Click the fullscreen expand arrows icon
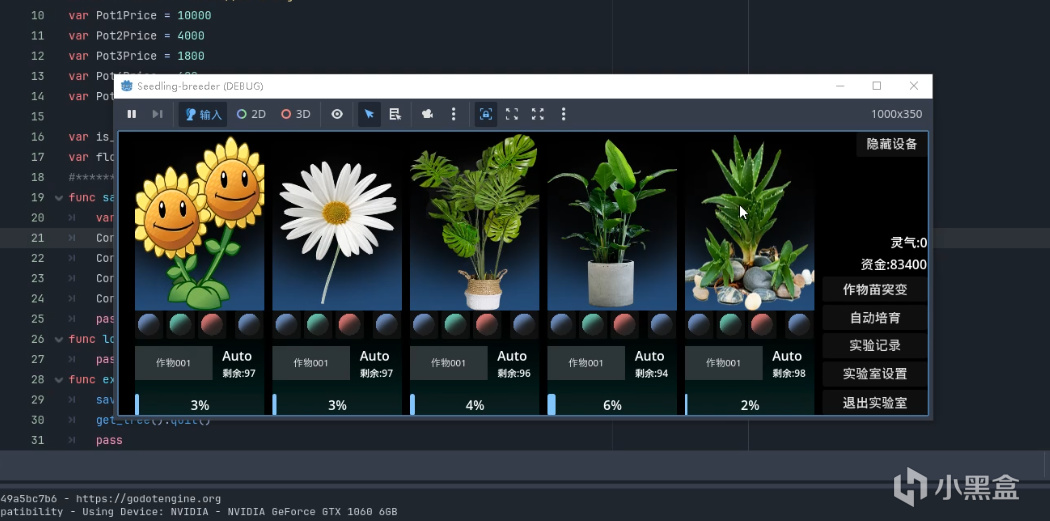Viewport: 1050px width, 521px height. [538, 115]
